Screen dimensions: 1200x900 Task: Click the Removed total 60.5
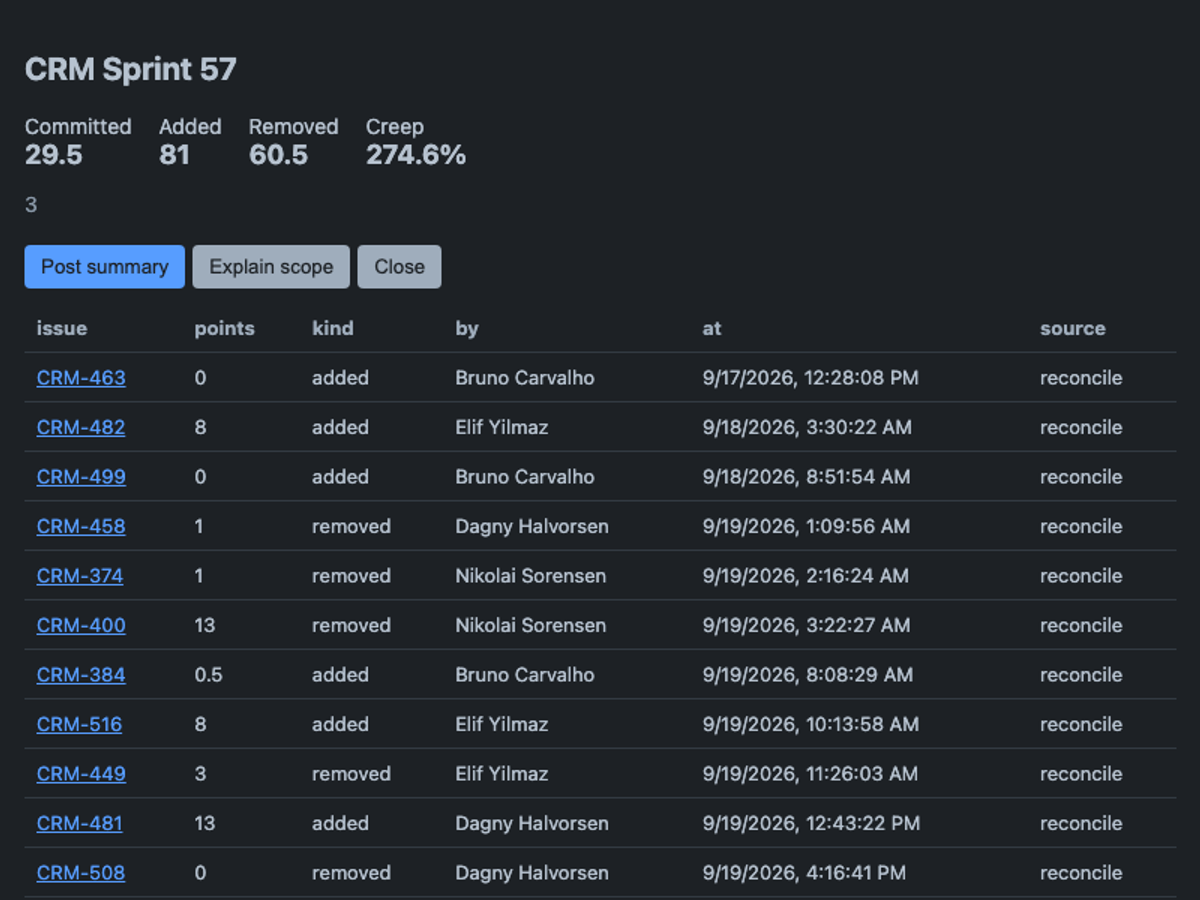[279, 155]
